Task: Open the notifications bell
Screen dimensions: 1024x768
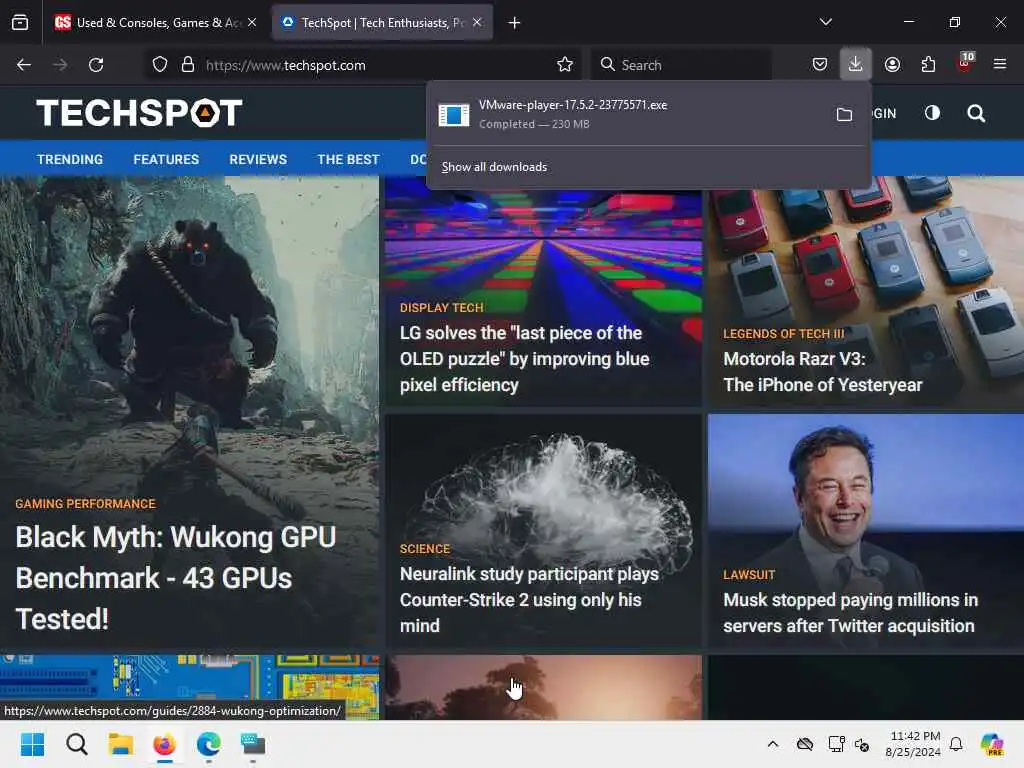Action: pyautogui.click(x=956, y=744)
